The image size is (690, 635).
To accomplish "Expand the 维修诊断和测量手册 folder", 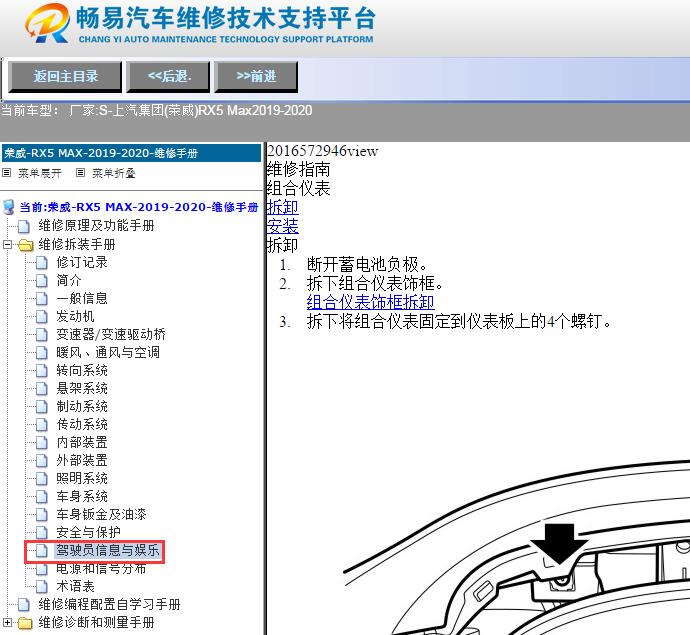I will 7,623.
